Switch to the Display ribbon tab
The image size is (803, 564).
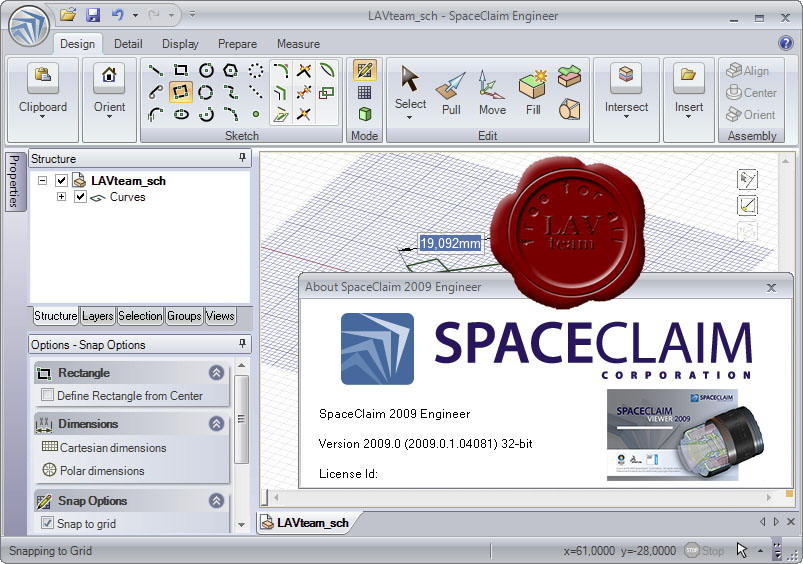click(180, 44)
